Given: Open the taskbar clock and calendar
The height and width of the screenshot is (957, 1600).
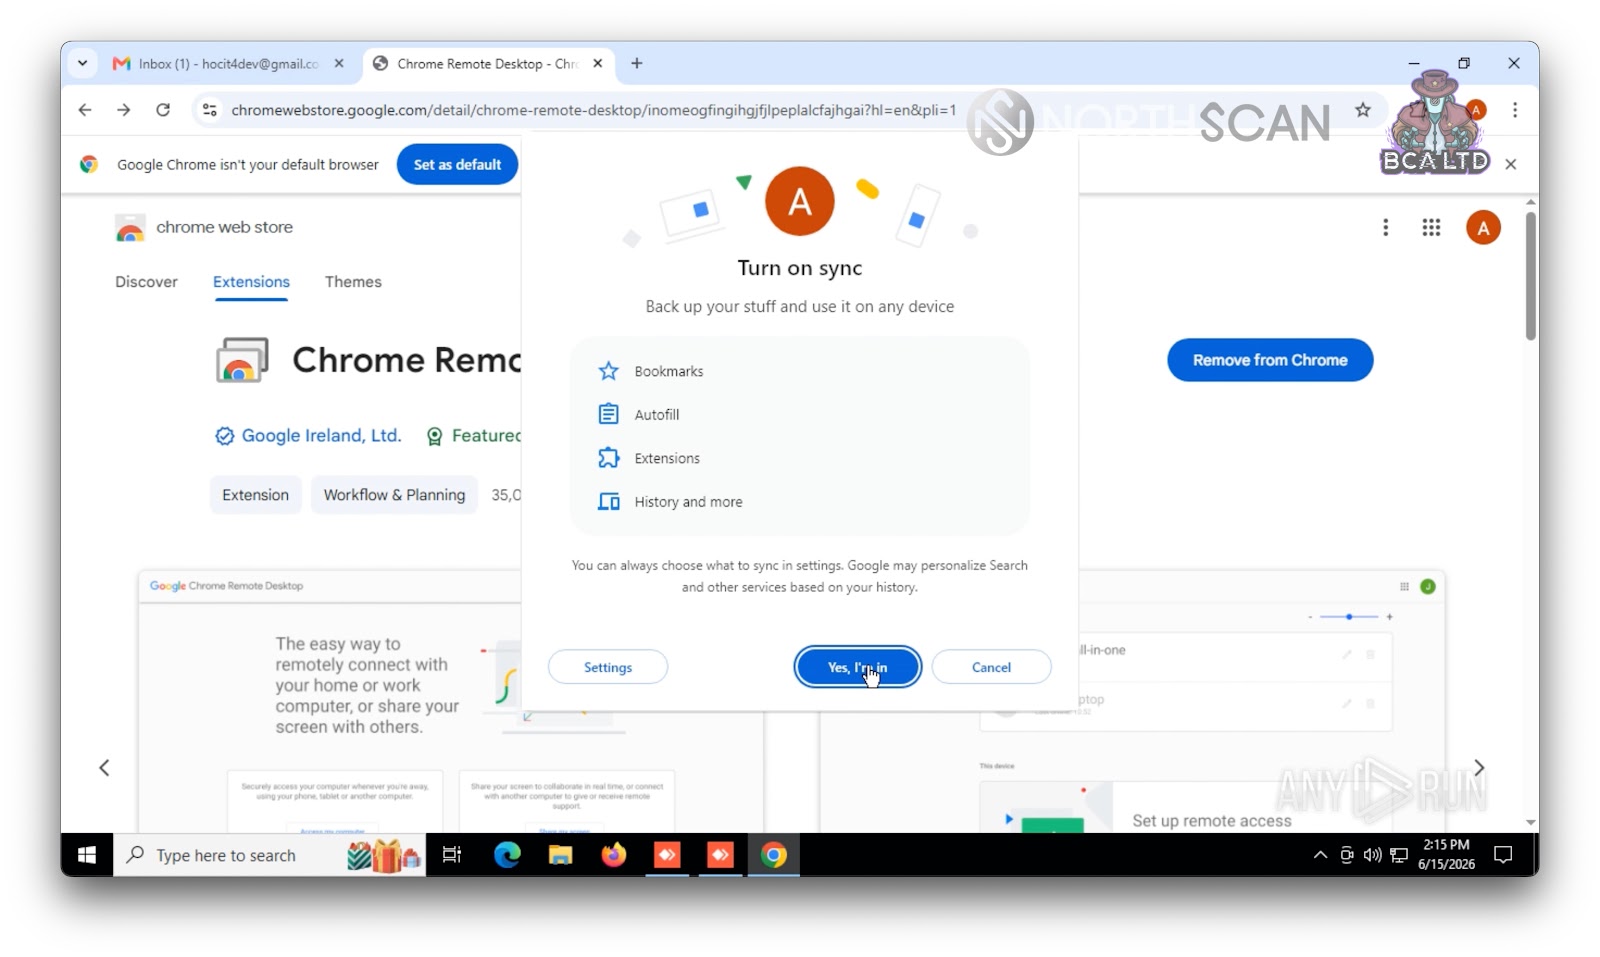Looking at the screenshot, I should (x=1446, y=855).
